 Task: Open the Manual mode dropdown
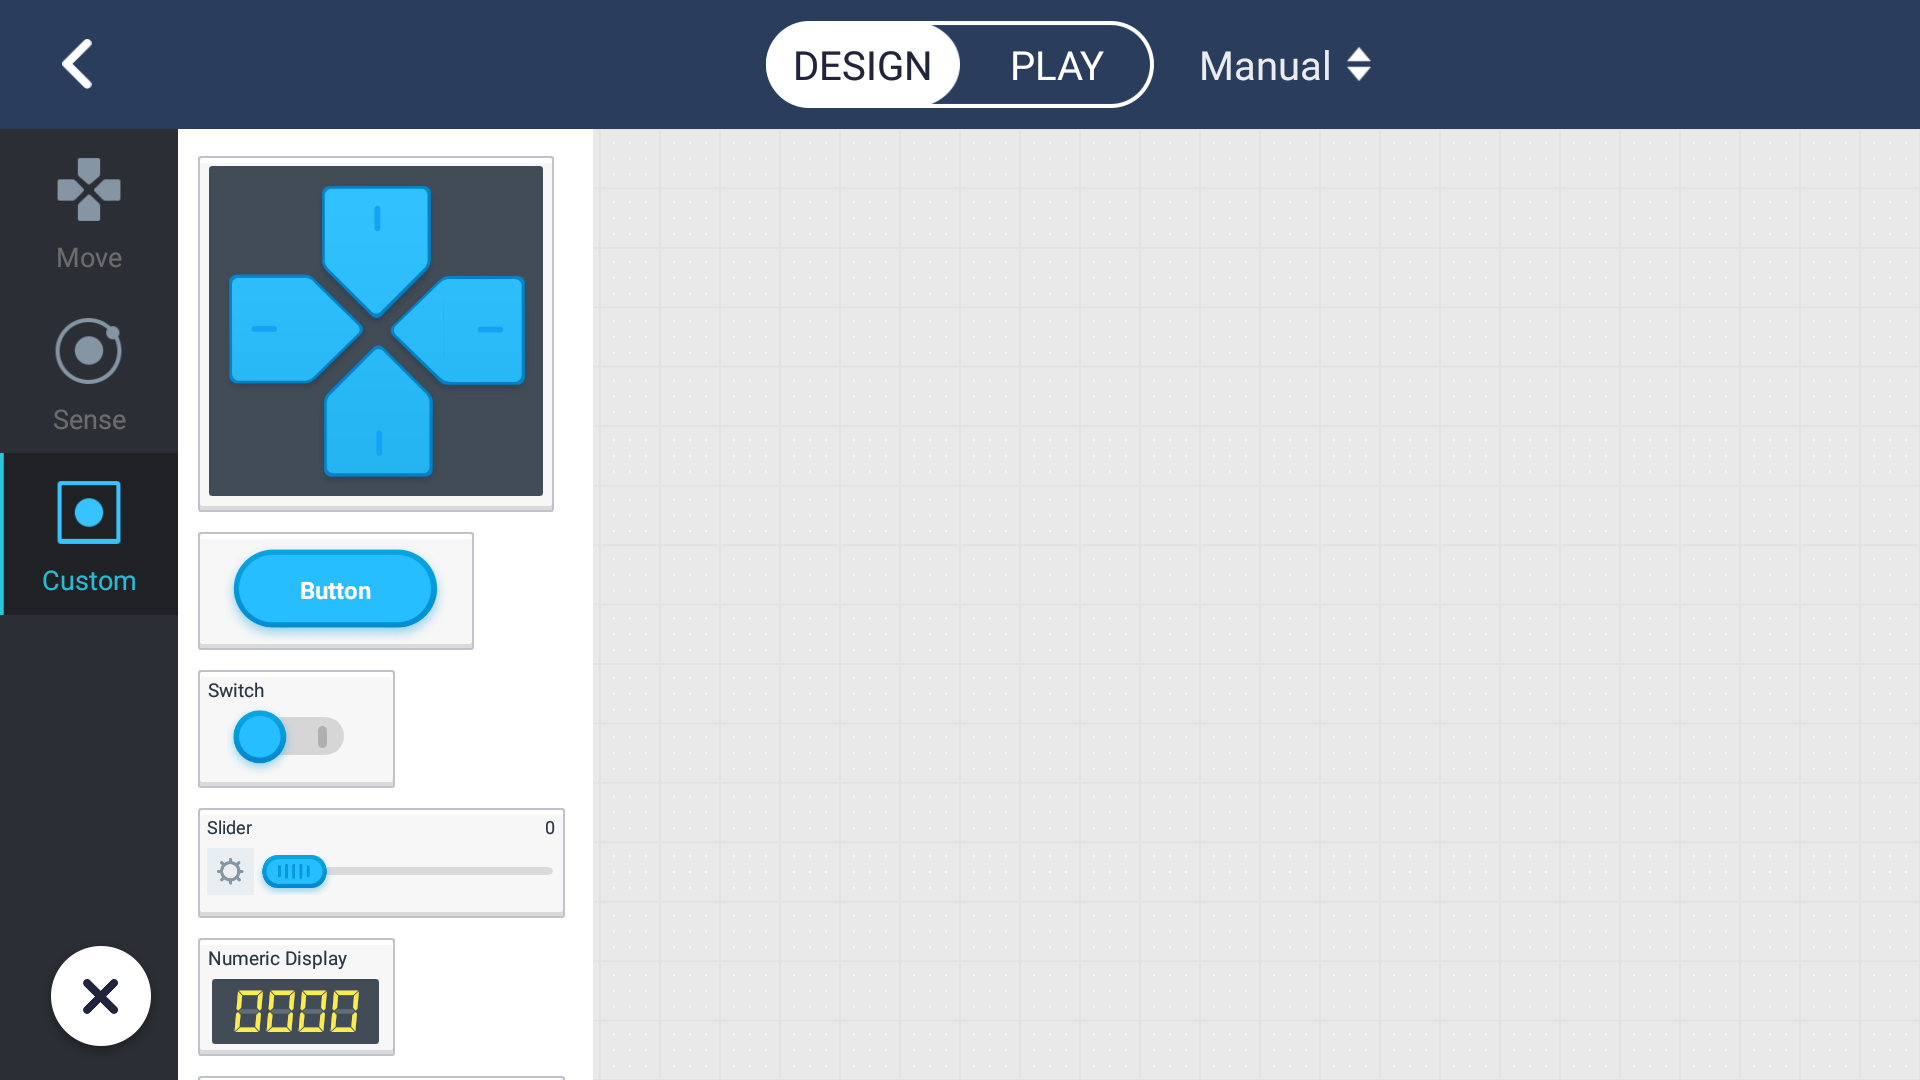(x=1285, y=66)
